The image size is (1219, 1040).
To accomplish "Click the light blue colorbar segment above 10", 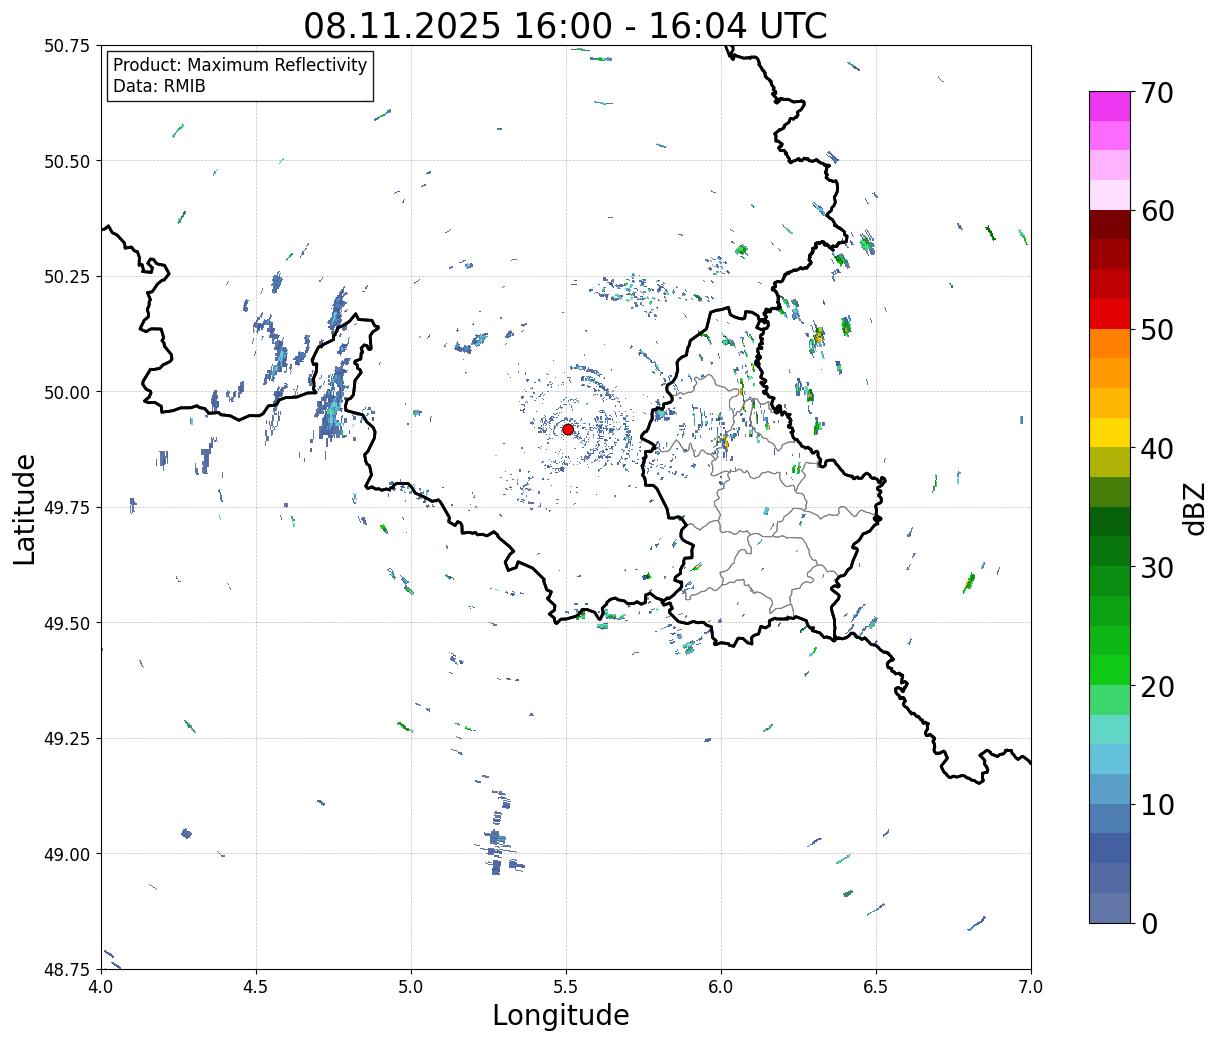I will [x=1110, y=759].
